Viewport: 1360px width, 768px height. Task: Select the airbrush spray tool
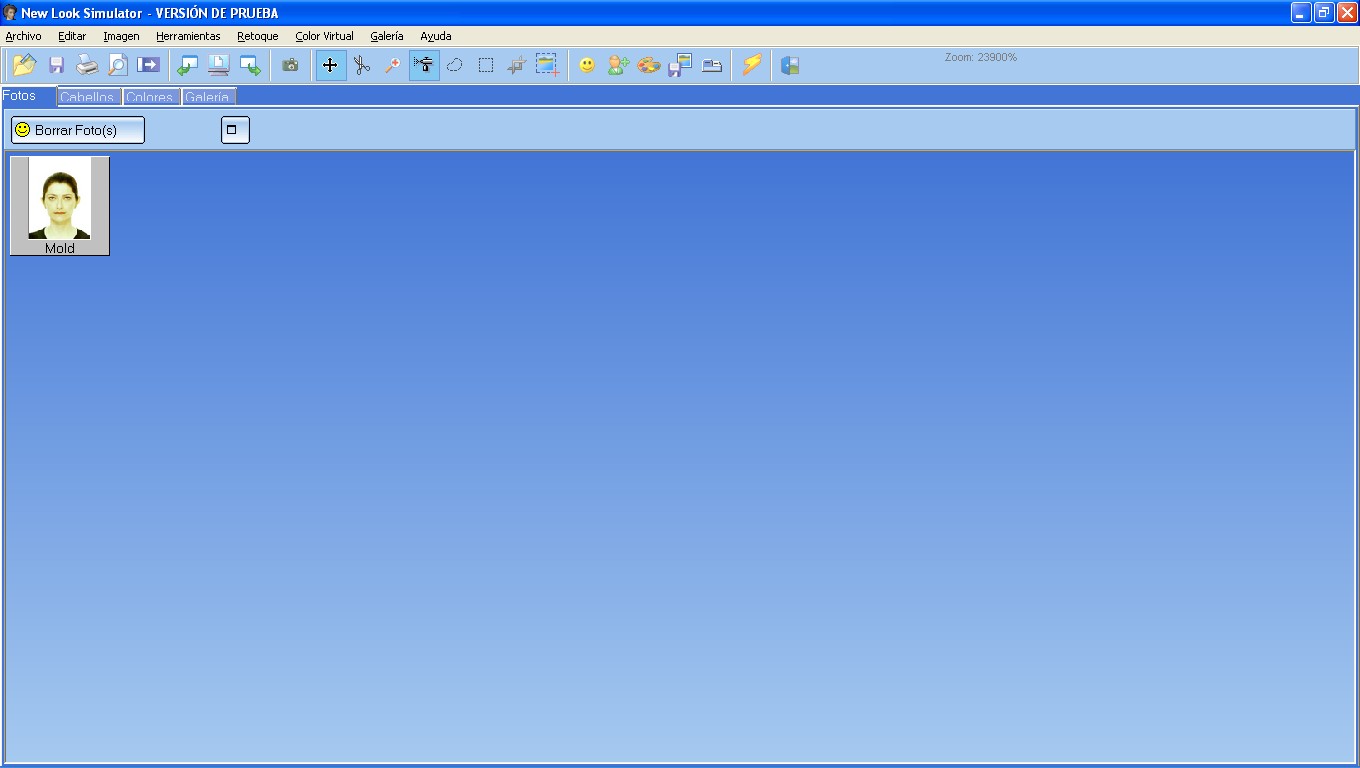click(x=424, y=65)
